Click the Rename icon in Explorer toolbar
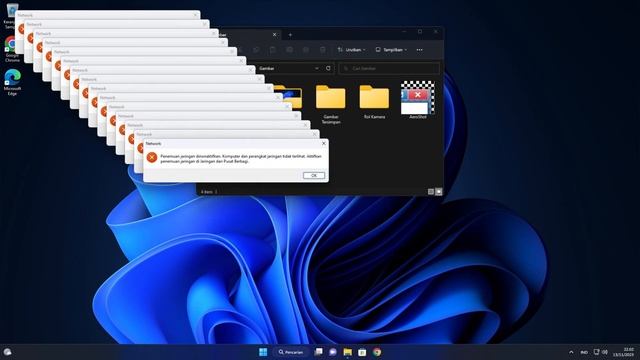 289,50
